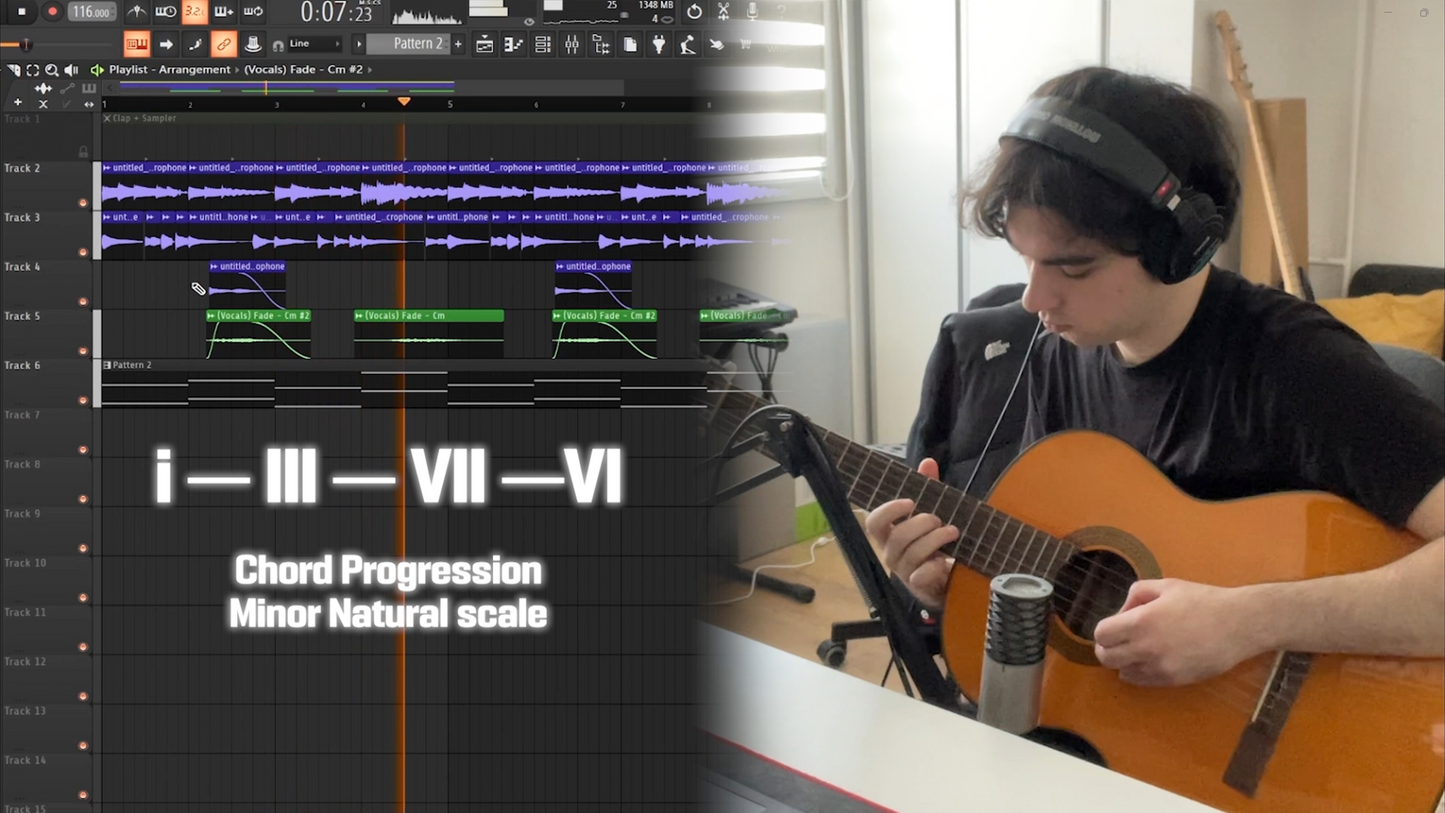Stop playback with the Stop button

(x=22, y=12)
